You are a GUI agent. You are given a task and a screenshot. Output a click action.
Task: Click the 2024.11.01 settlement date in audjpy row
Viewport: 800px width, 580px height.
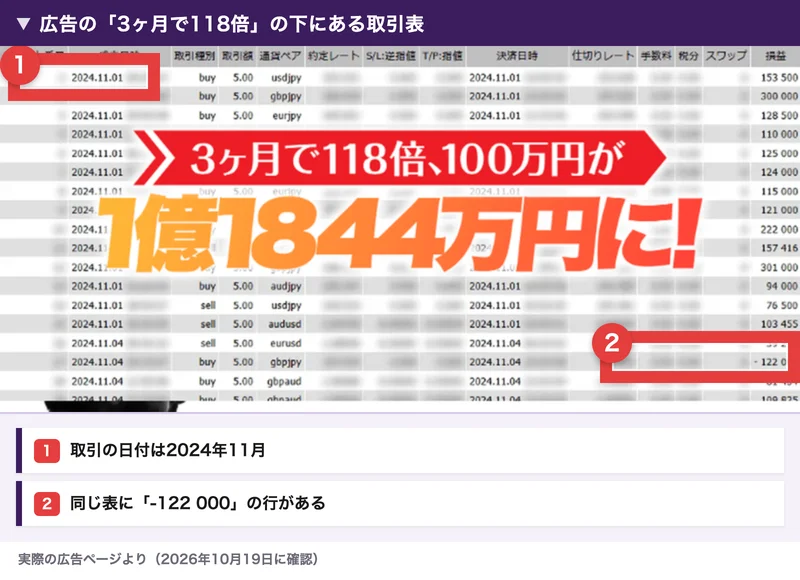tap(495, 286)
